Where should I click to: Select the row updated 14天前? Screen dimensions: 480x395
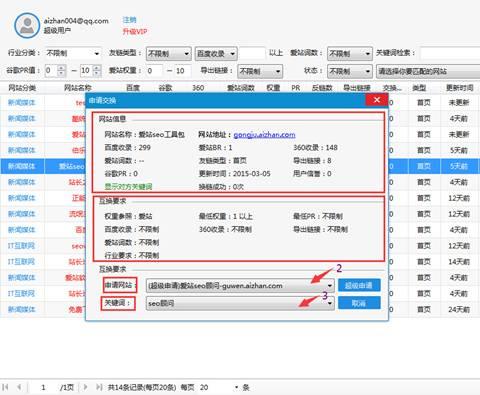point(240,262)
